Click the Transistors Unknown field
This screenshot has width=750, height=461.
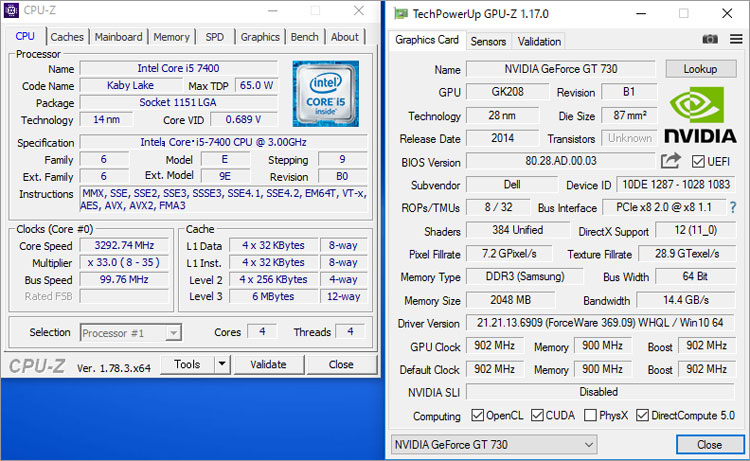[x=629, y=138]
